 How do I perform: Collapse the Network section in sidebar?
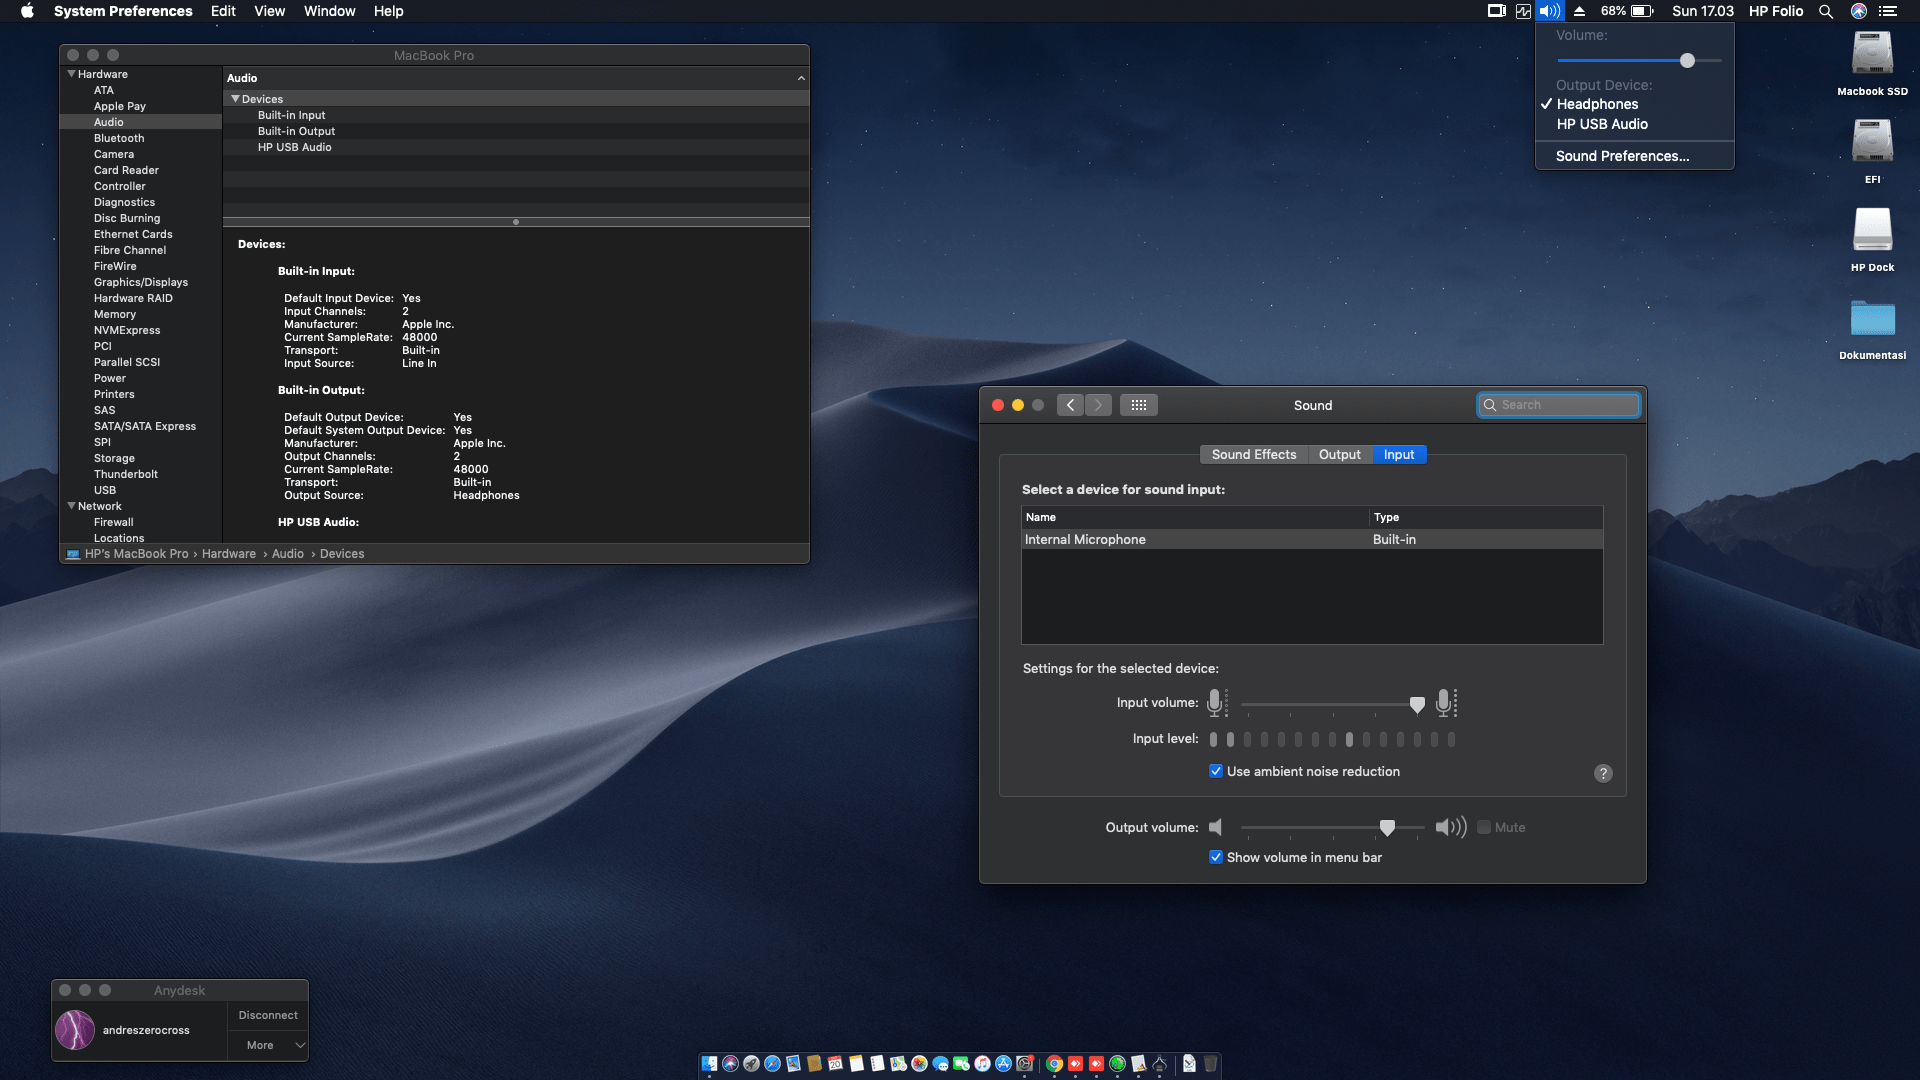(71, 506)
